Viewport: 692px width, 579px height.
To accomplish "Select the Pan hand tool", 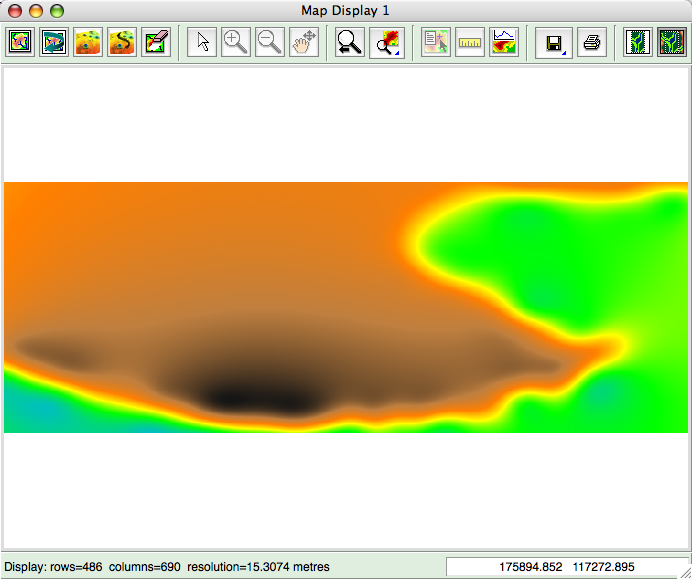I will [304, 42].
